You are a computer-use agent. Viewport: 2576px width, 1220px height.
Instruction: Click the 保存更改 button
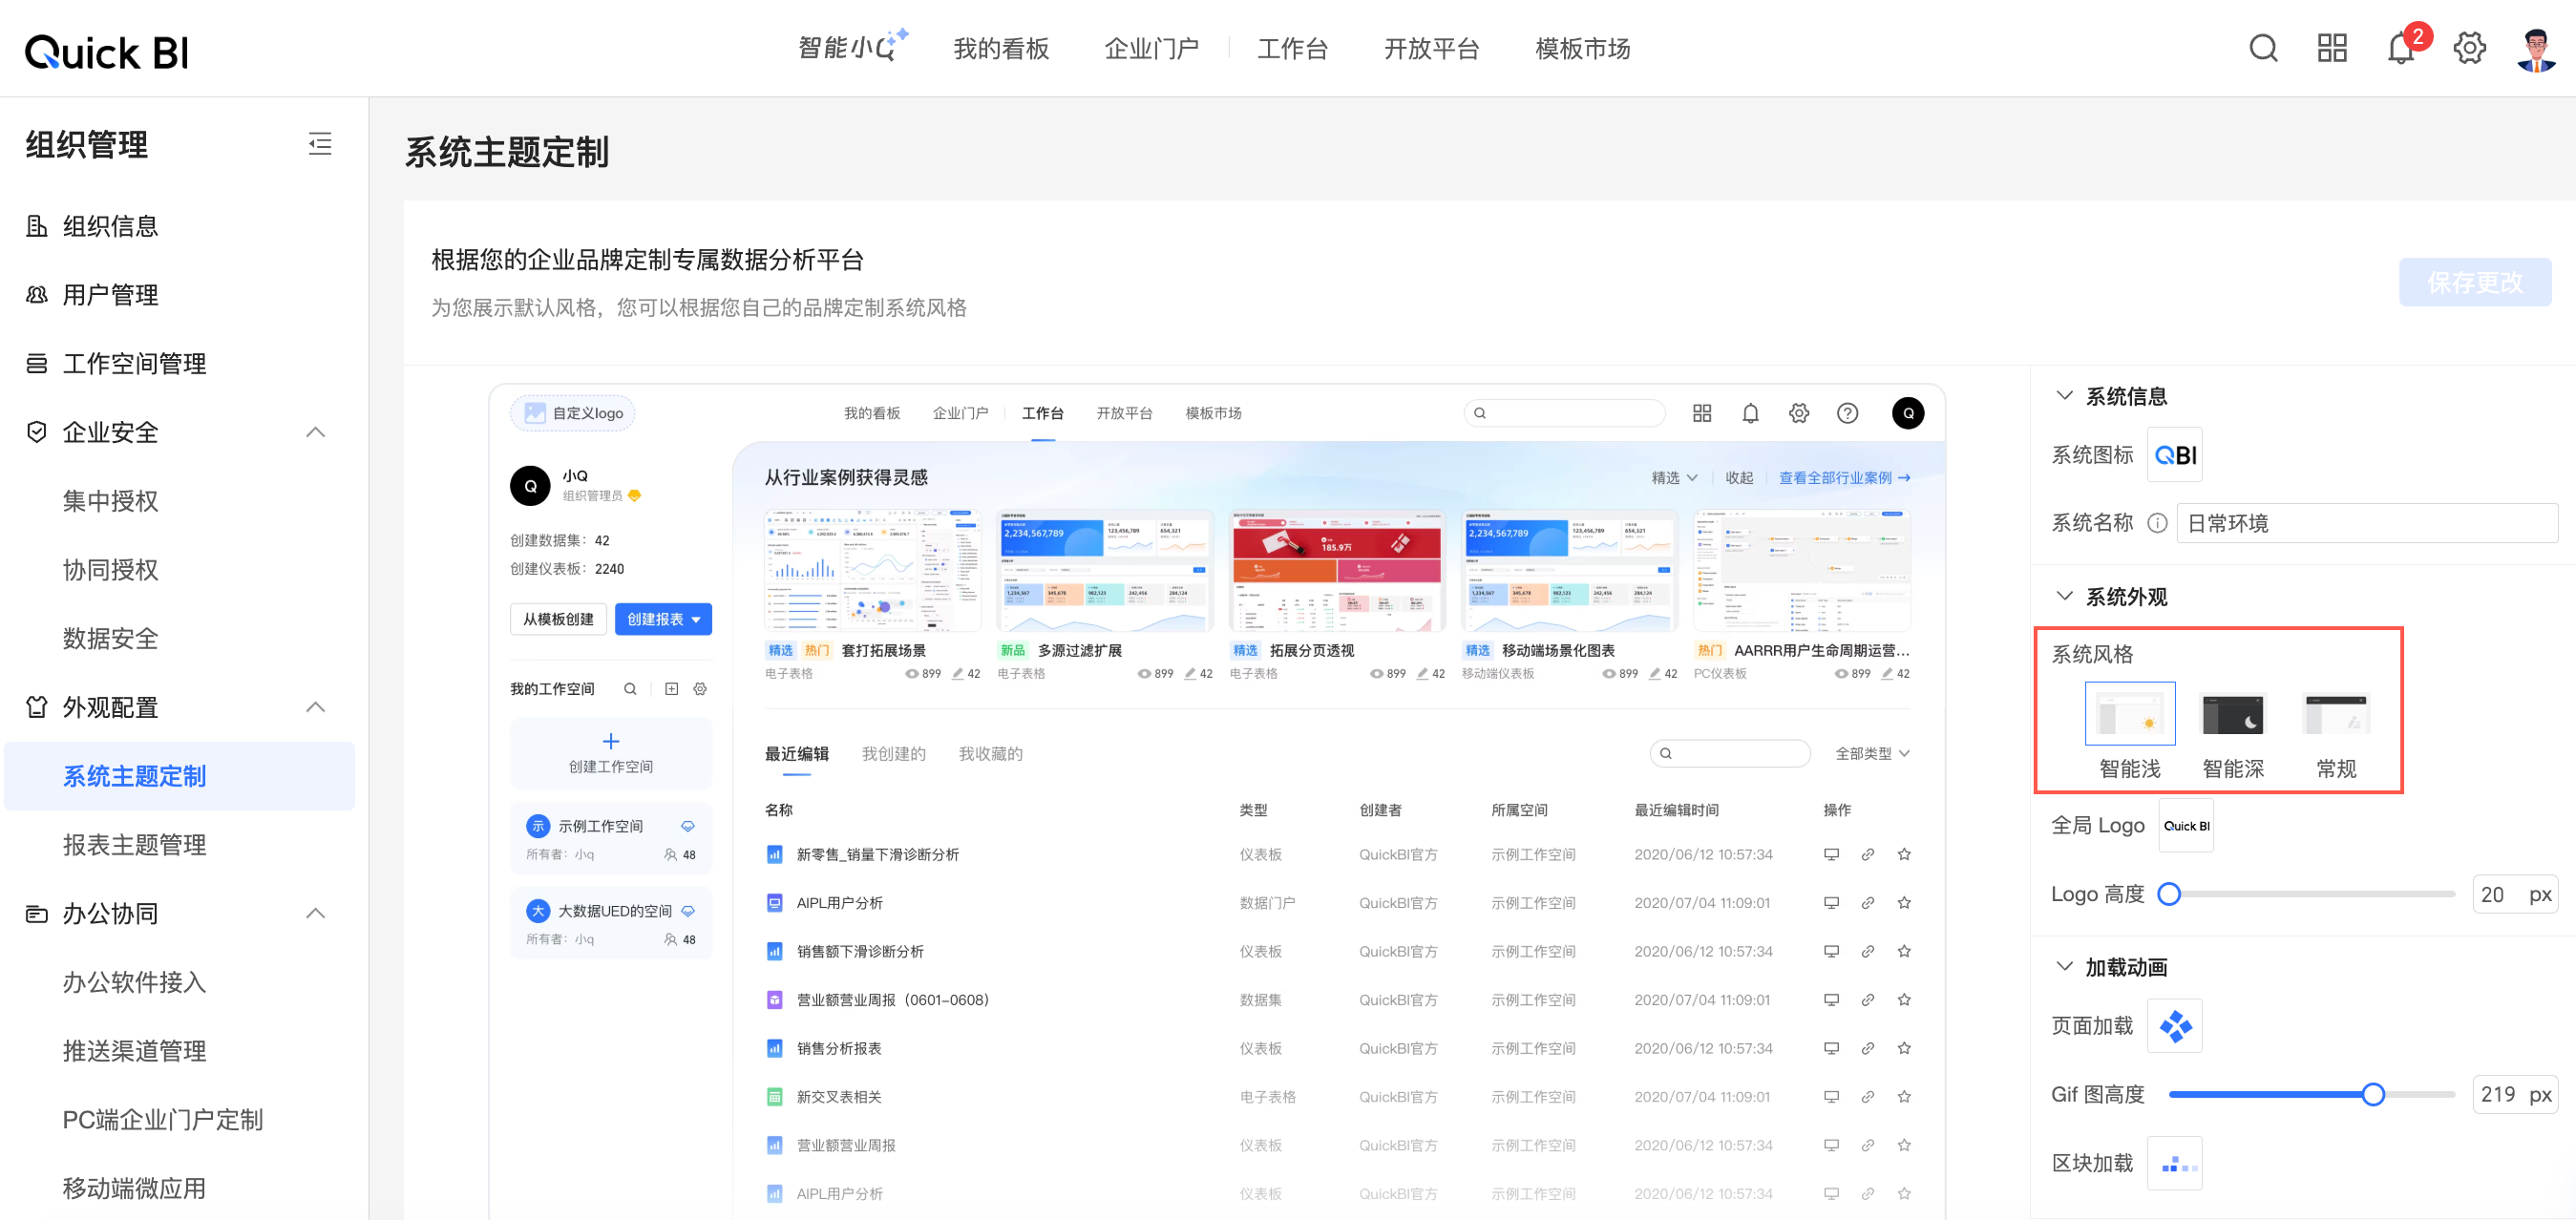coord(2474,283)
